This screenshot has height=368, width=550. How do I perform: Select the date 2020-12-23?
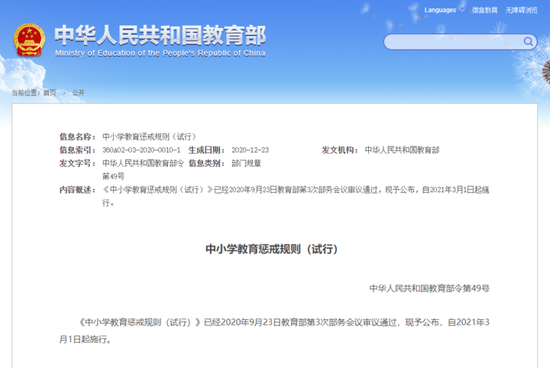click(250, 150)
